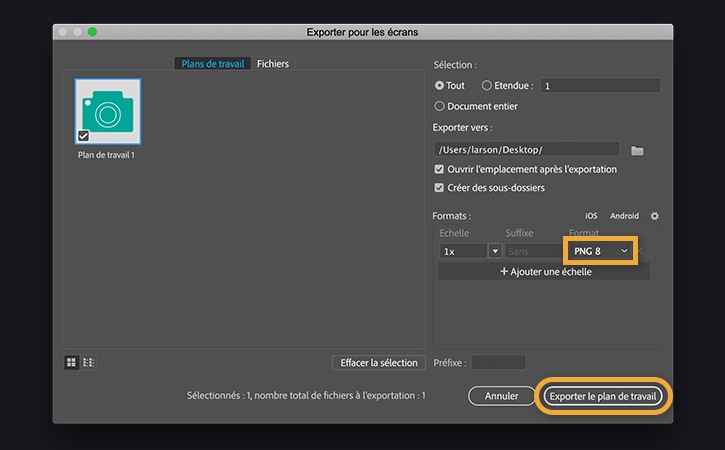Toggle Ouvrir l'emplacement après l'exportation

440,169
